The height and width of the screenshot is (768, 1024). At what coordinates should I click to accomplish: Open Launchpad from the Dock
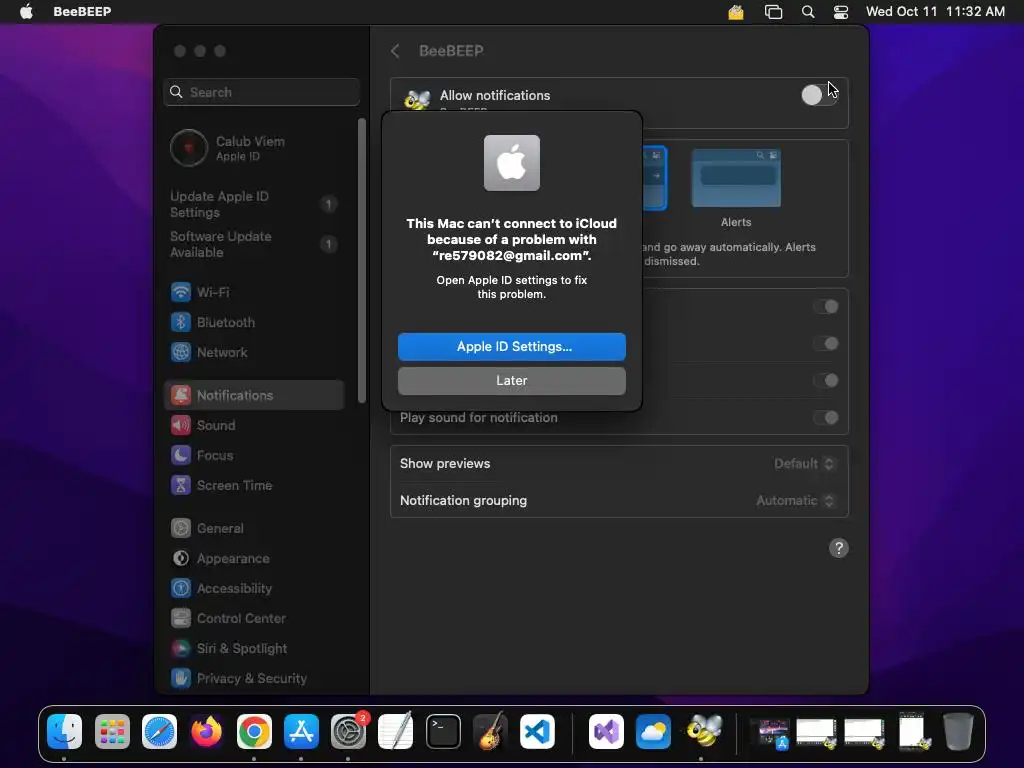pos(112,731)
